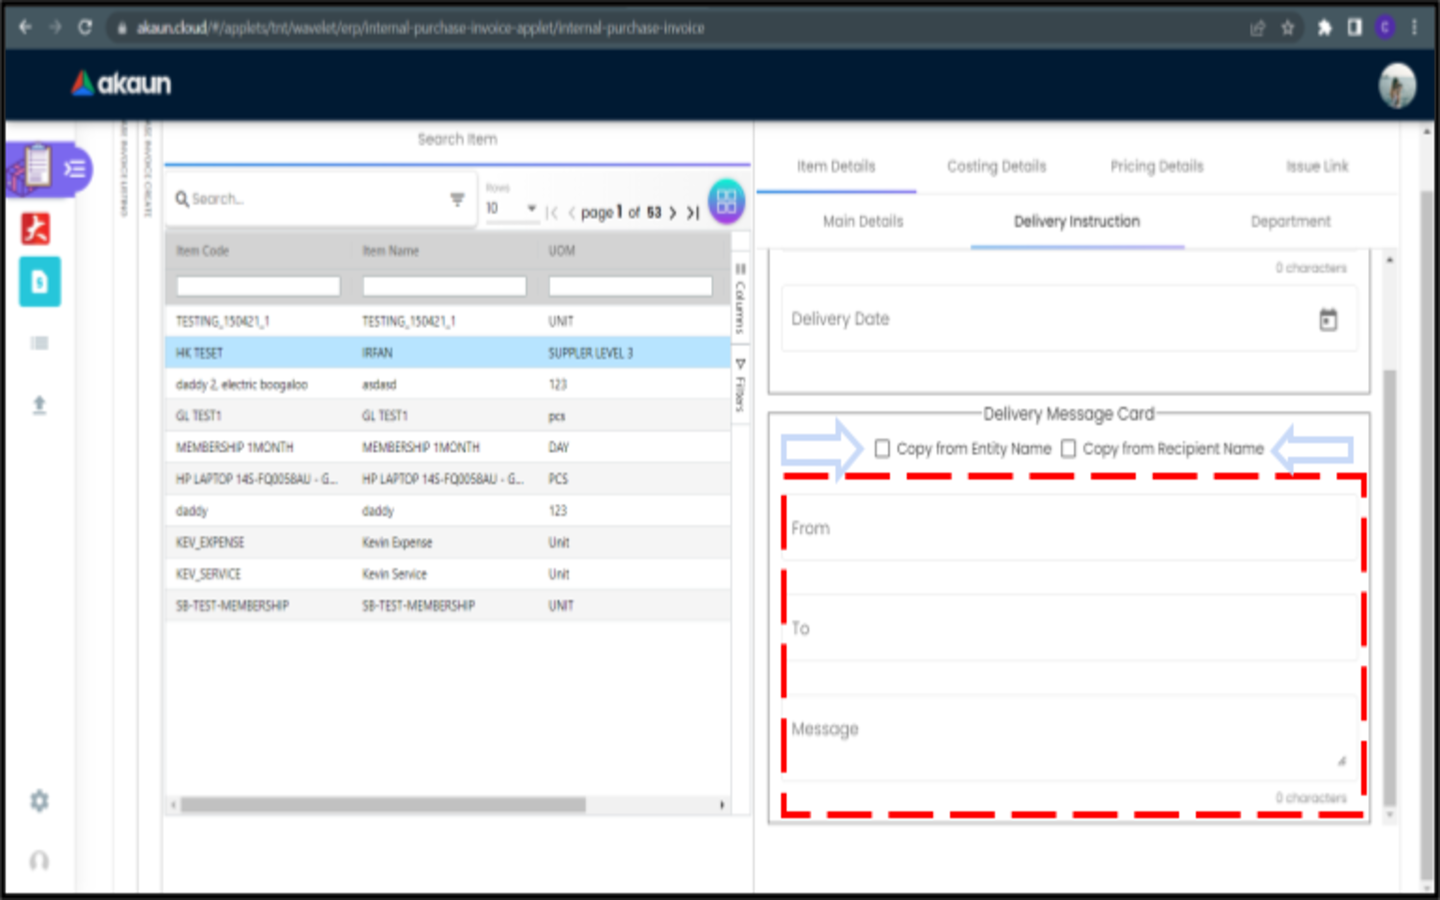This screenshot has height=900, width=1440.
Task: Select the SB-TEST-MEMBERSHIP item row
Action: [448, 606]
